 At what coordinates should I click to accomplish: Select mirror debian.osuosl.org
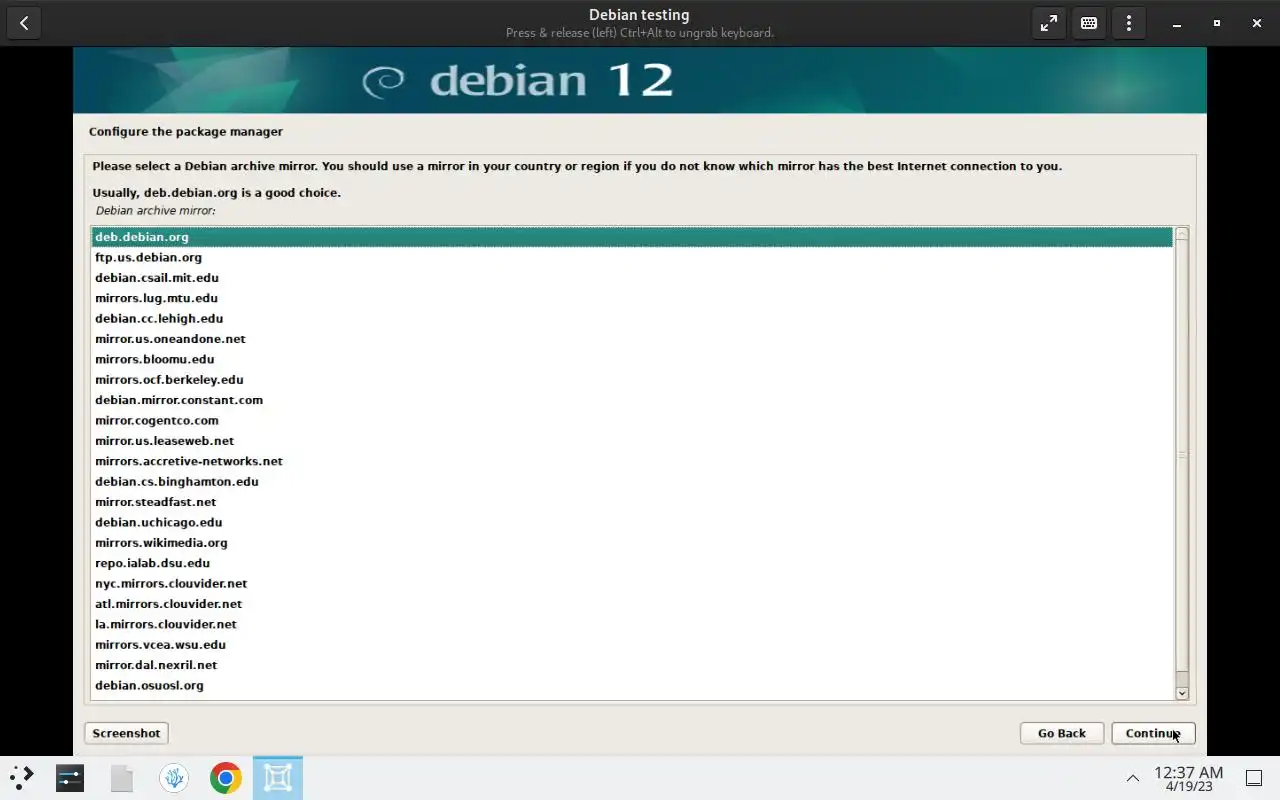pos(631,685)
